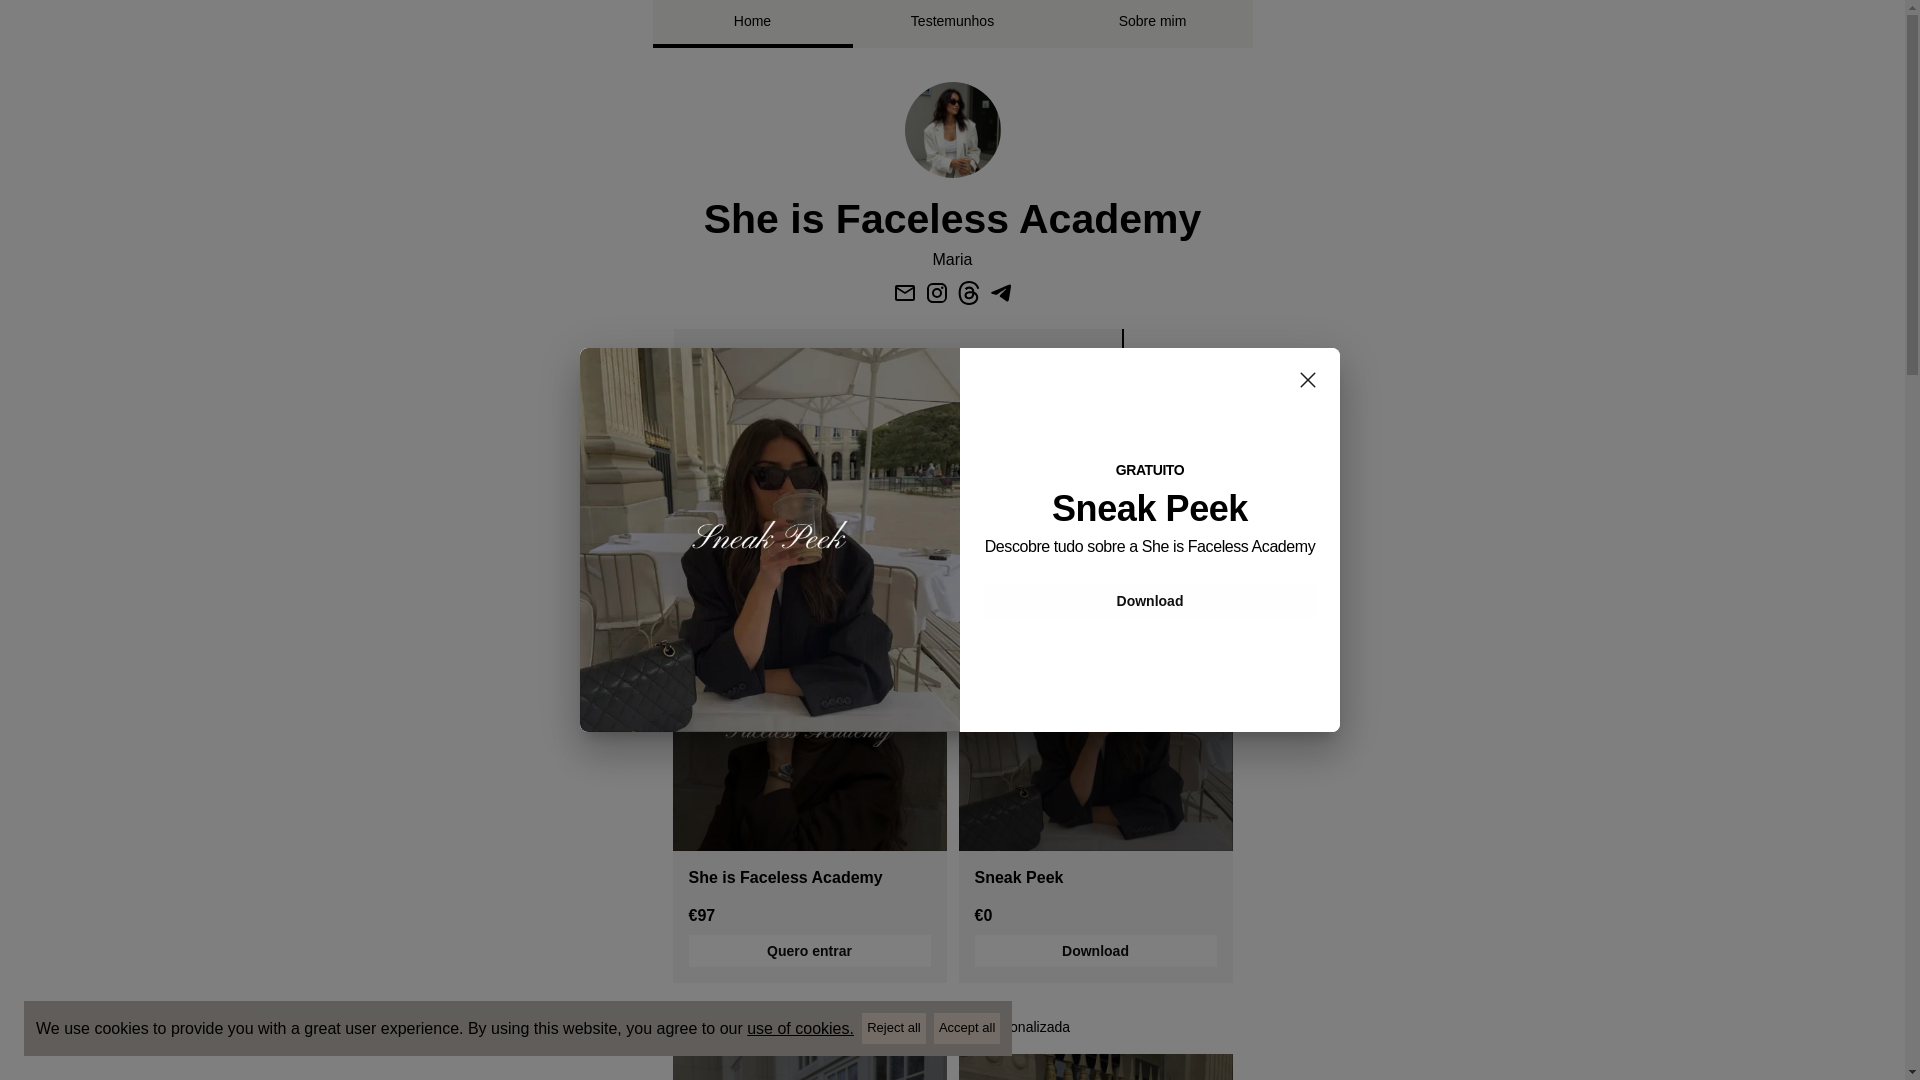Viewport: 1920px width, 1080px height.
Task: Click the Sneak Peek popup image
Action: (x=770, y=540)
